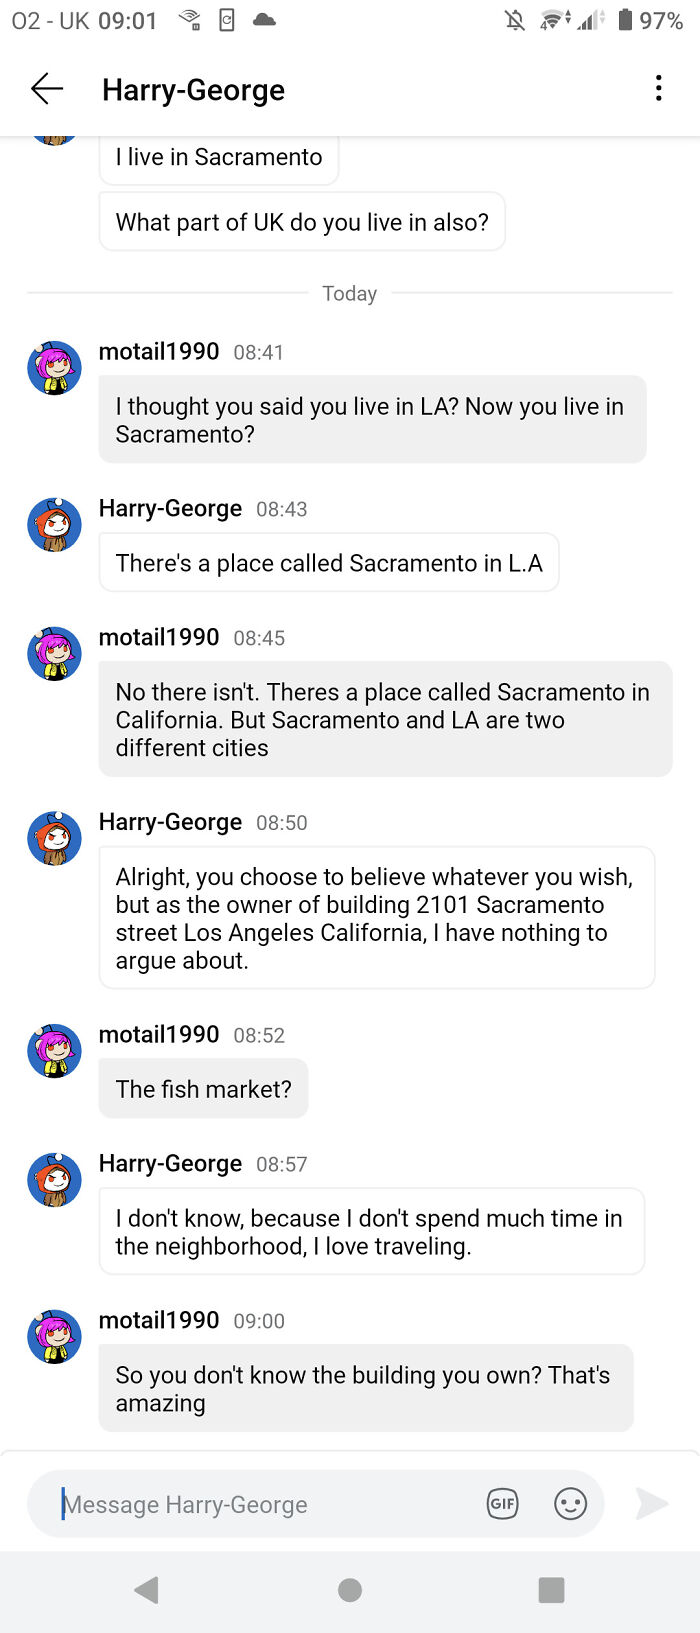Image resolution: width=700 pixels, height=1633 pixels.
Task: Open the conversation options three-dot menu
Action: (x=658, y=88)
